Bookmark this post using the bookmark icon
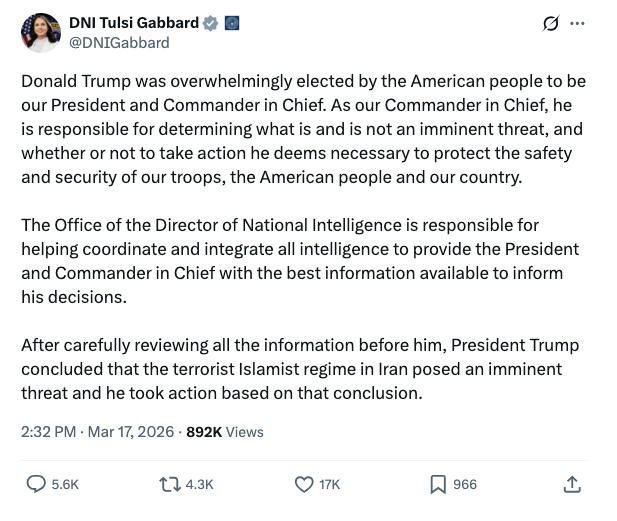The height and width of the screenshot is (521, 617). [x=437, y=484]
